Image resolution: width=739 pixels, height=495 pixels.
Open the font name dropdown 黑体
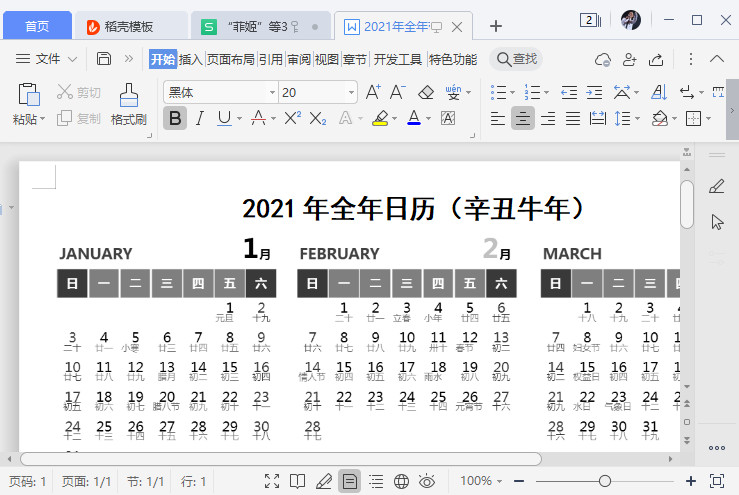point(272,92)
